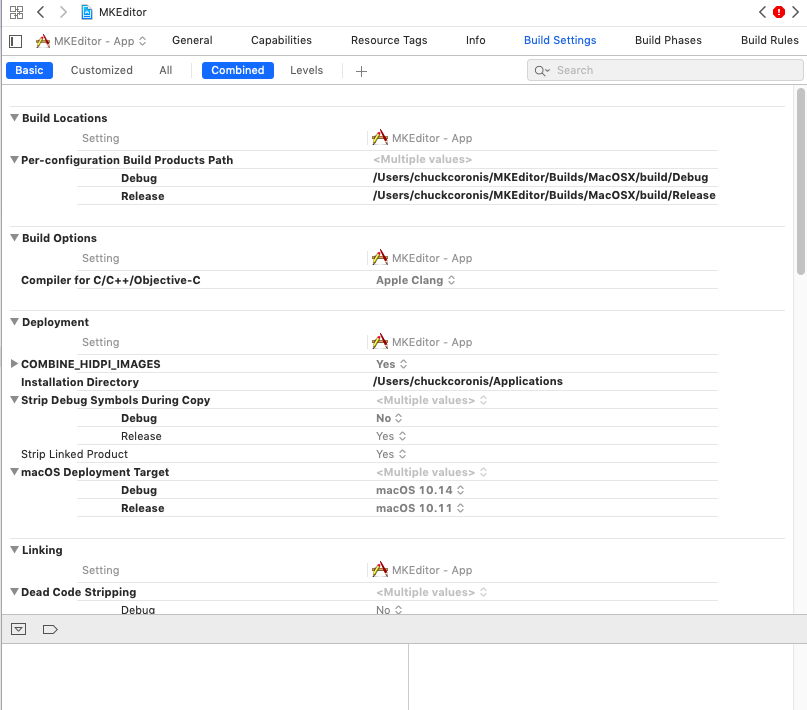807x710 pixels.
Task: Collapse the Linking section
Action: click(x=14, y=549)
